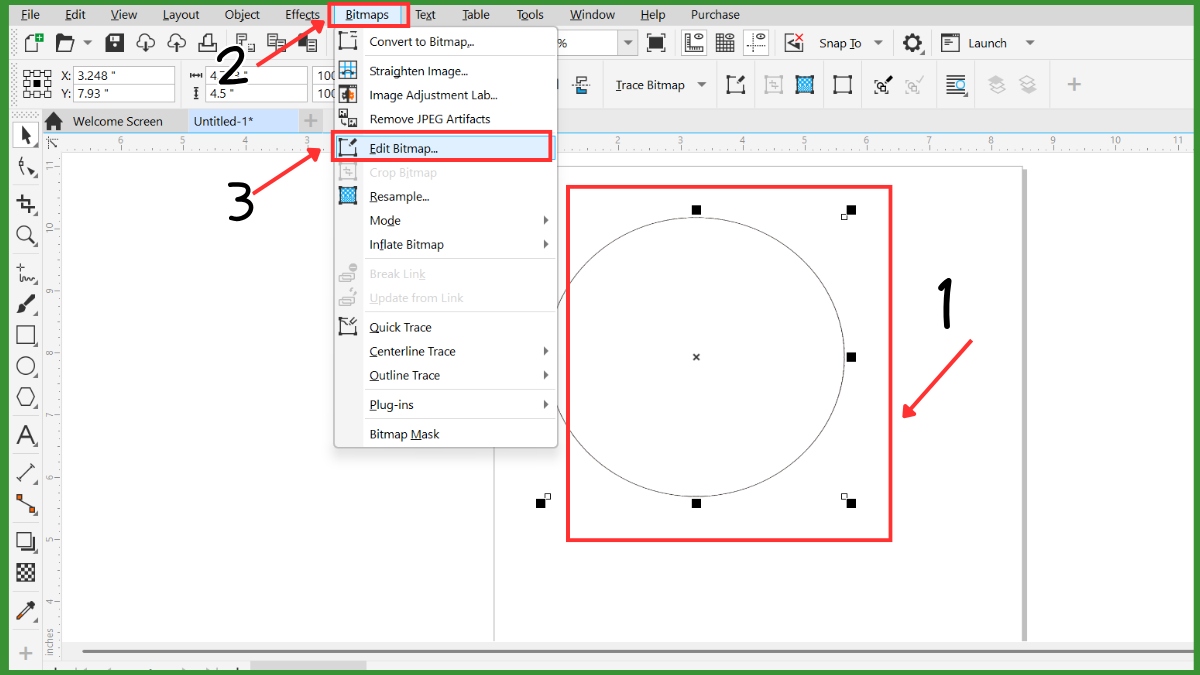Click the cloud upload icon
Screen dimensions: 1200x675
[177, 43]
